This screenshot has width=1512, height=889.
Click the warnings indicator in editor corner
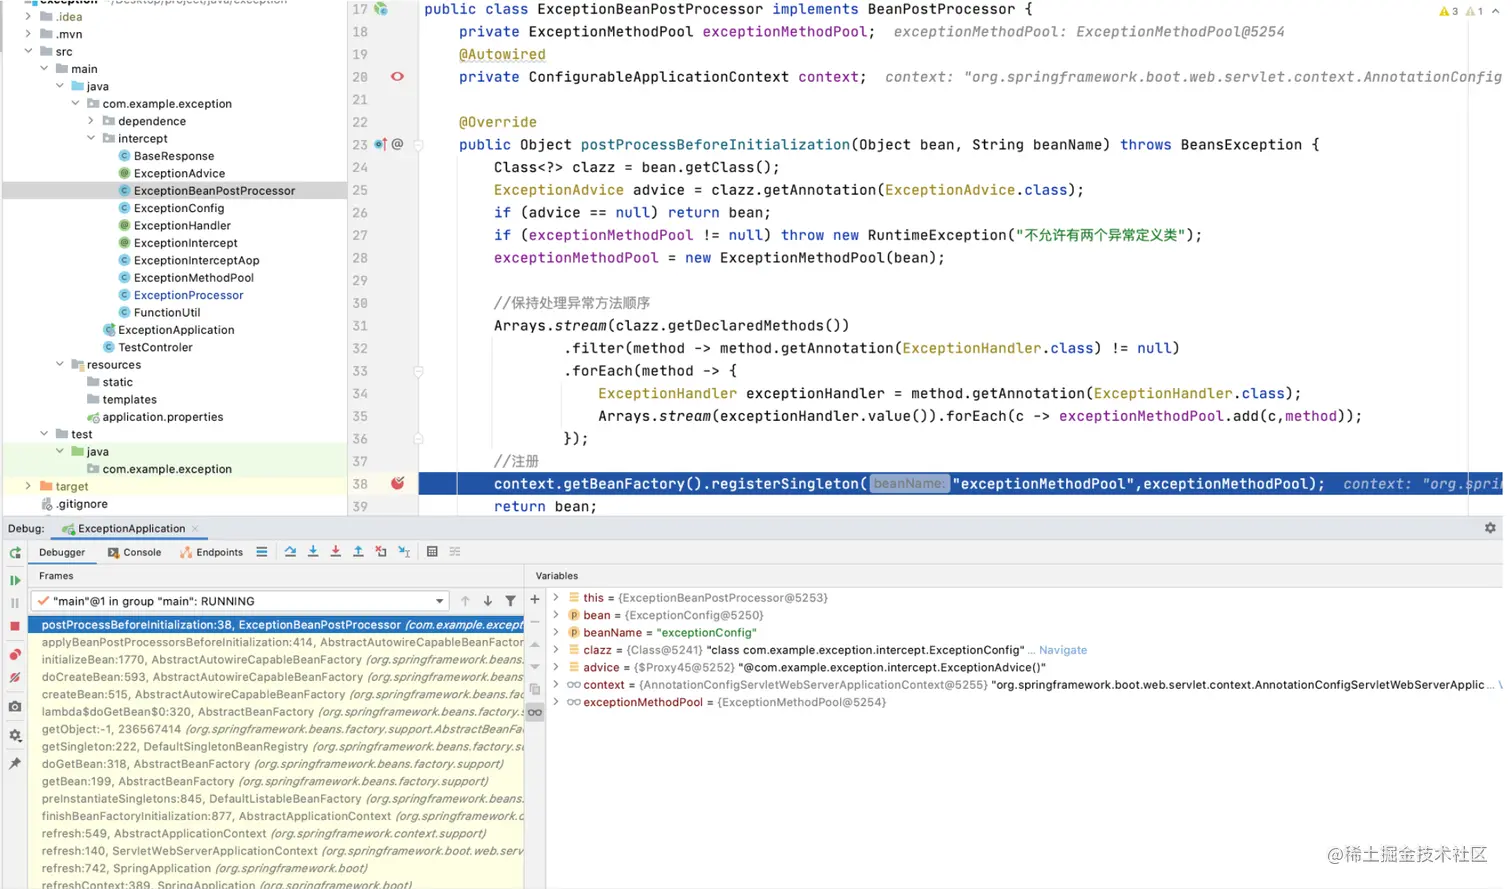[1461, 11]
